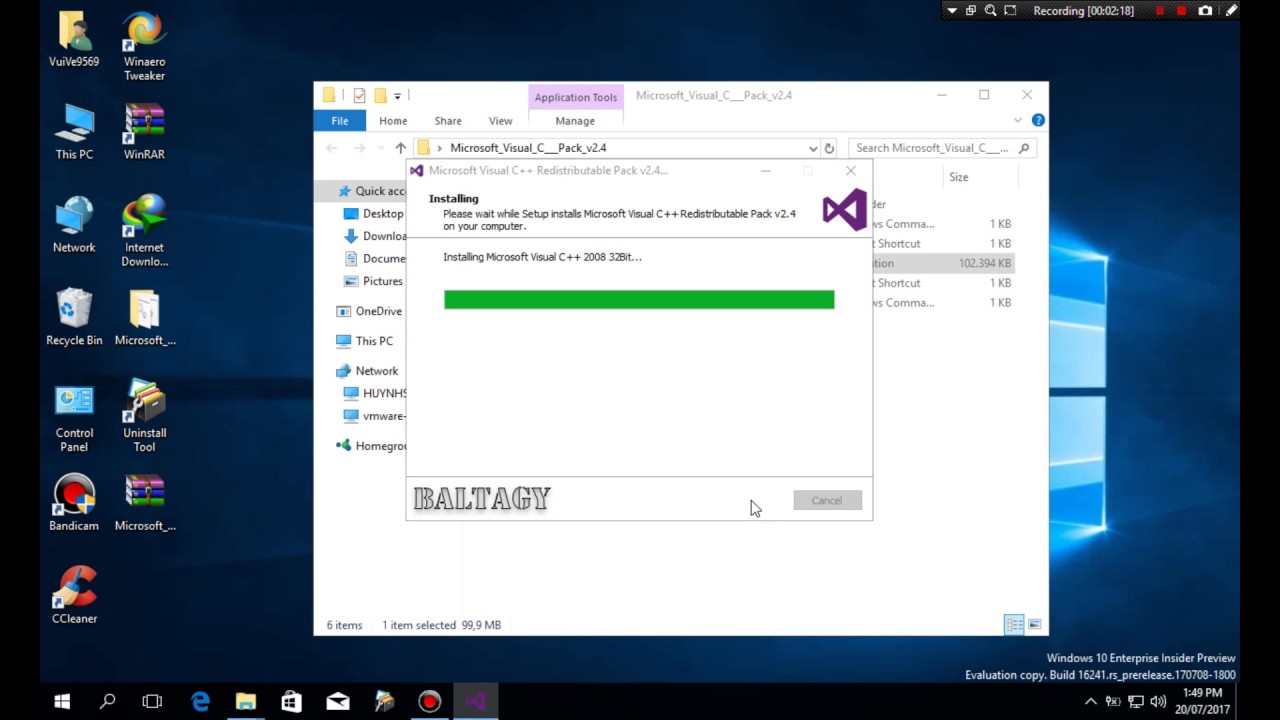
Task: Open the This PC desktop icon
Action: tap(74, 132)
